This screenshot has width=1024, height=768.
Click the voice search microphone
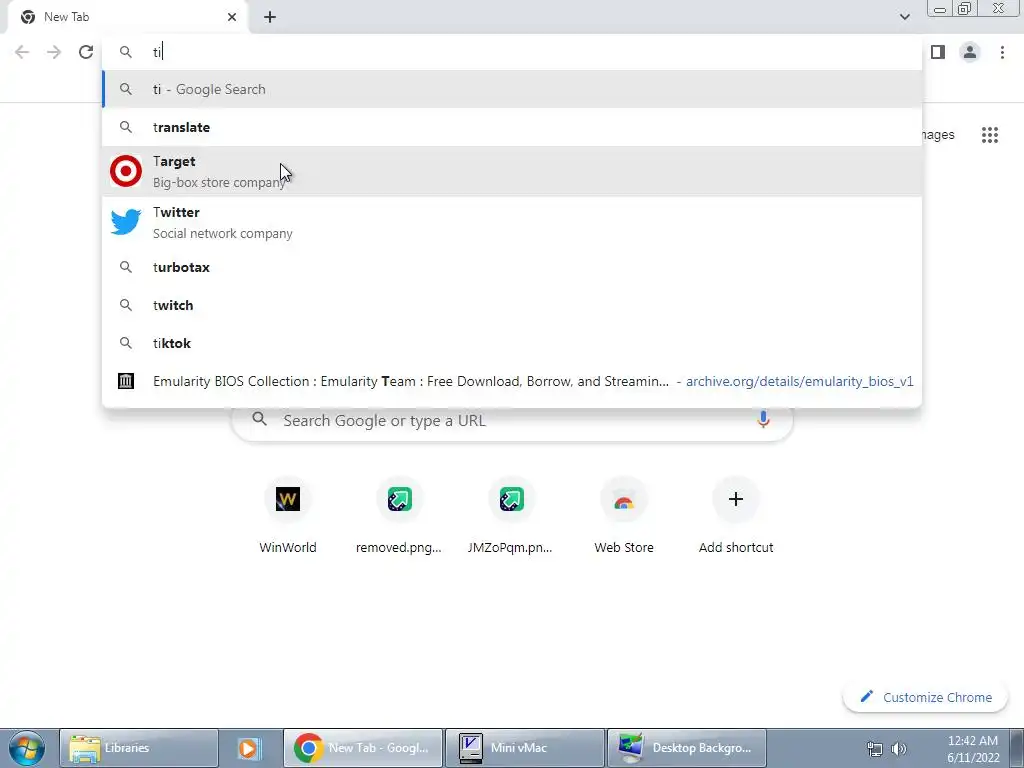tap(763, 420)
